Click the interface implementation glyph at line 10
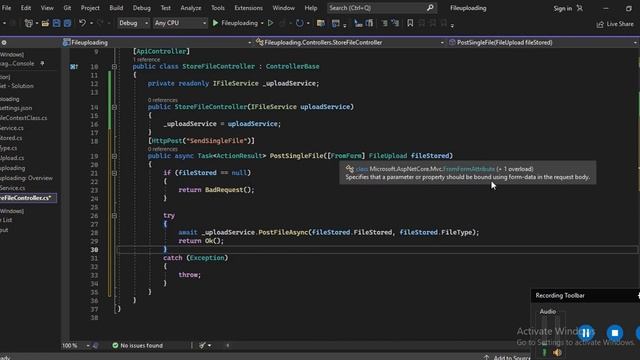The width and height of the screenshot is (640, 360). click(74, 67)
